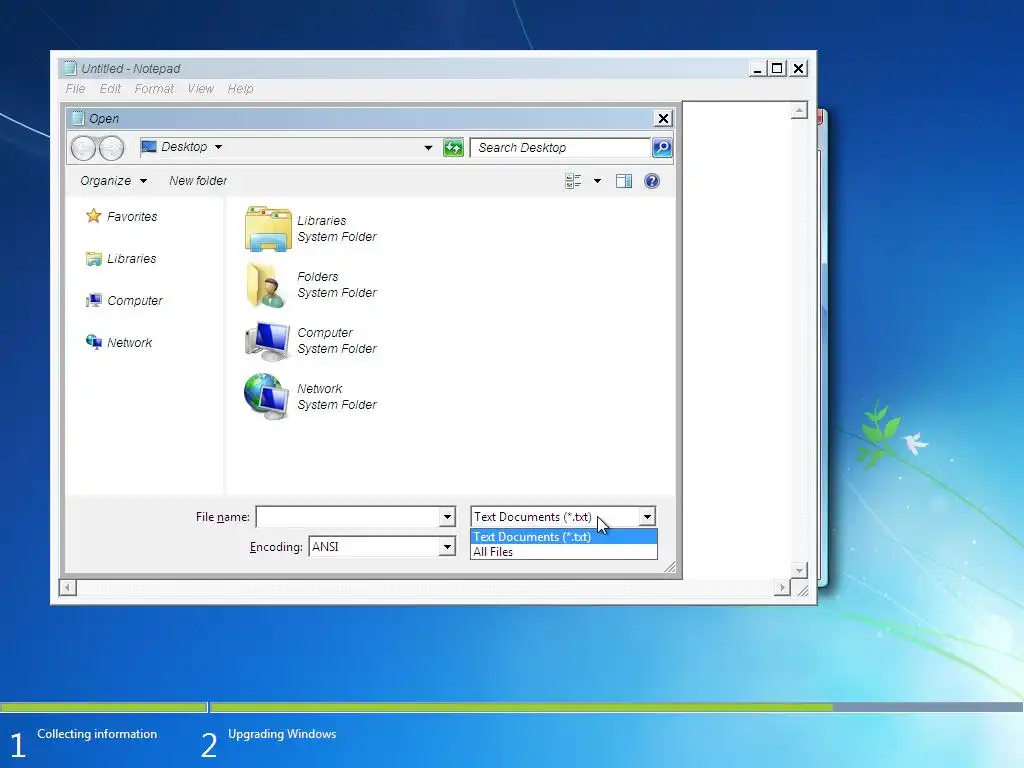Click the Forward navigation arrow in Open dialog
1024x768 pixels.
pos(112,148)
